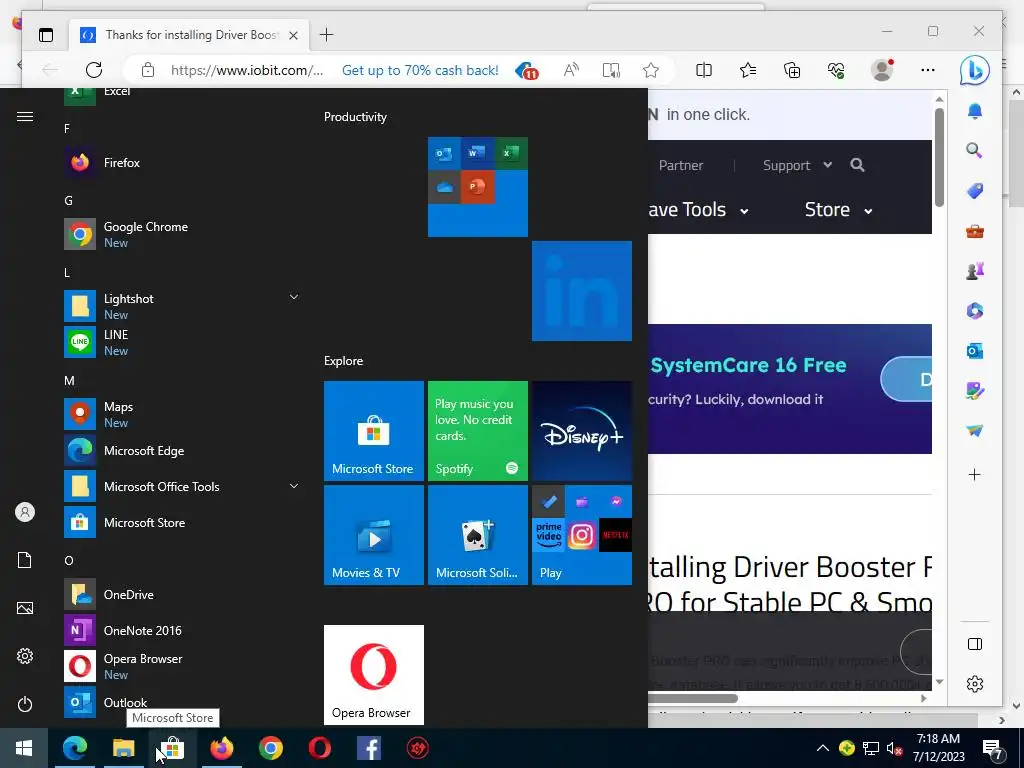Add this page to favorites

point(650,70)
